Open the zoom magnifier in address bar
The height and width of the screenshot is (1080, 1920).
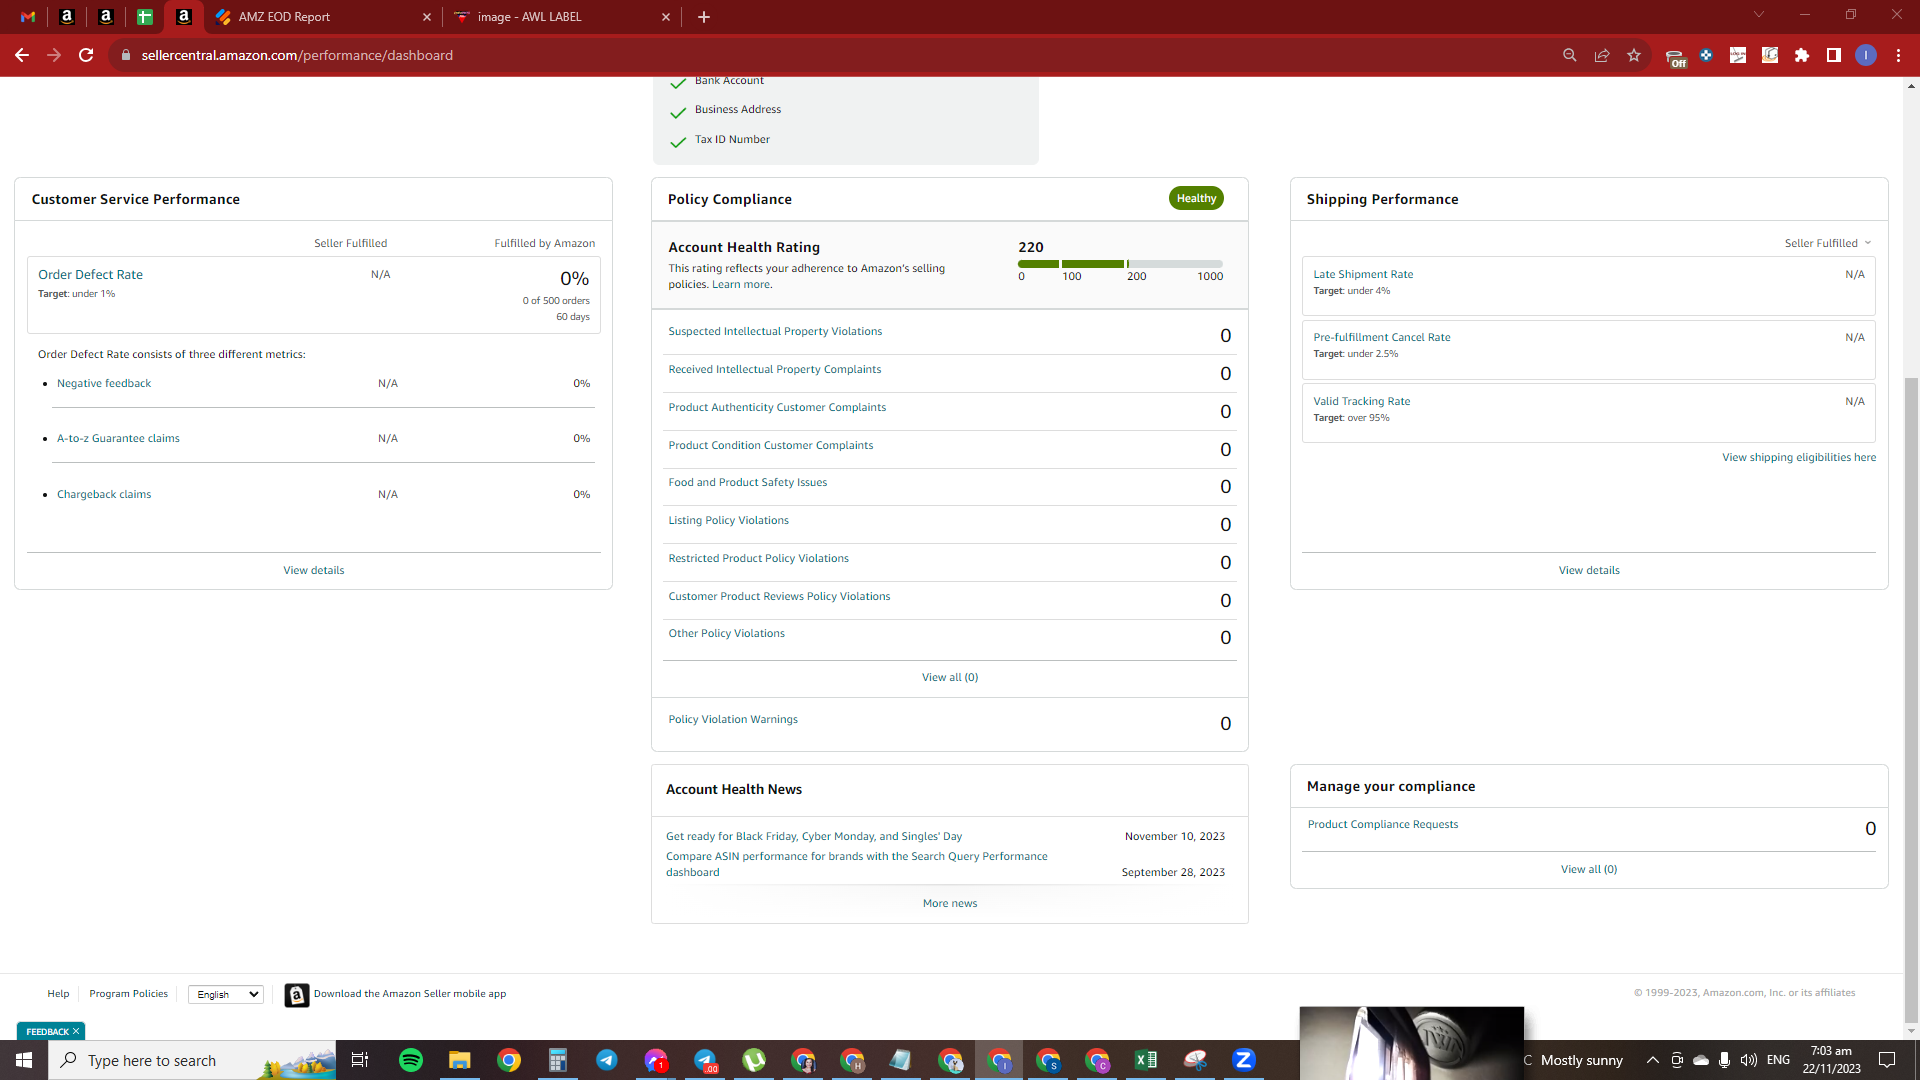pyautogui.click(x=1570, y=55)
